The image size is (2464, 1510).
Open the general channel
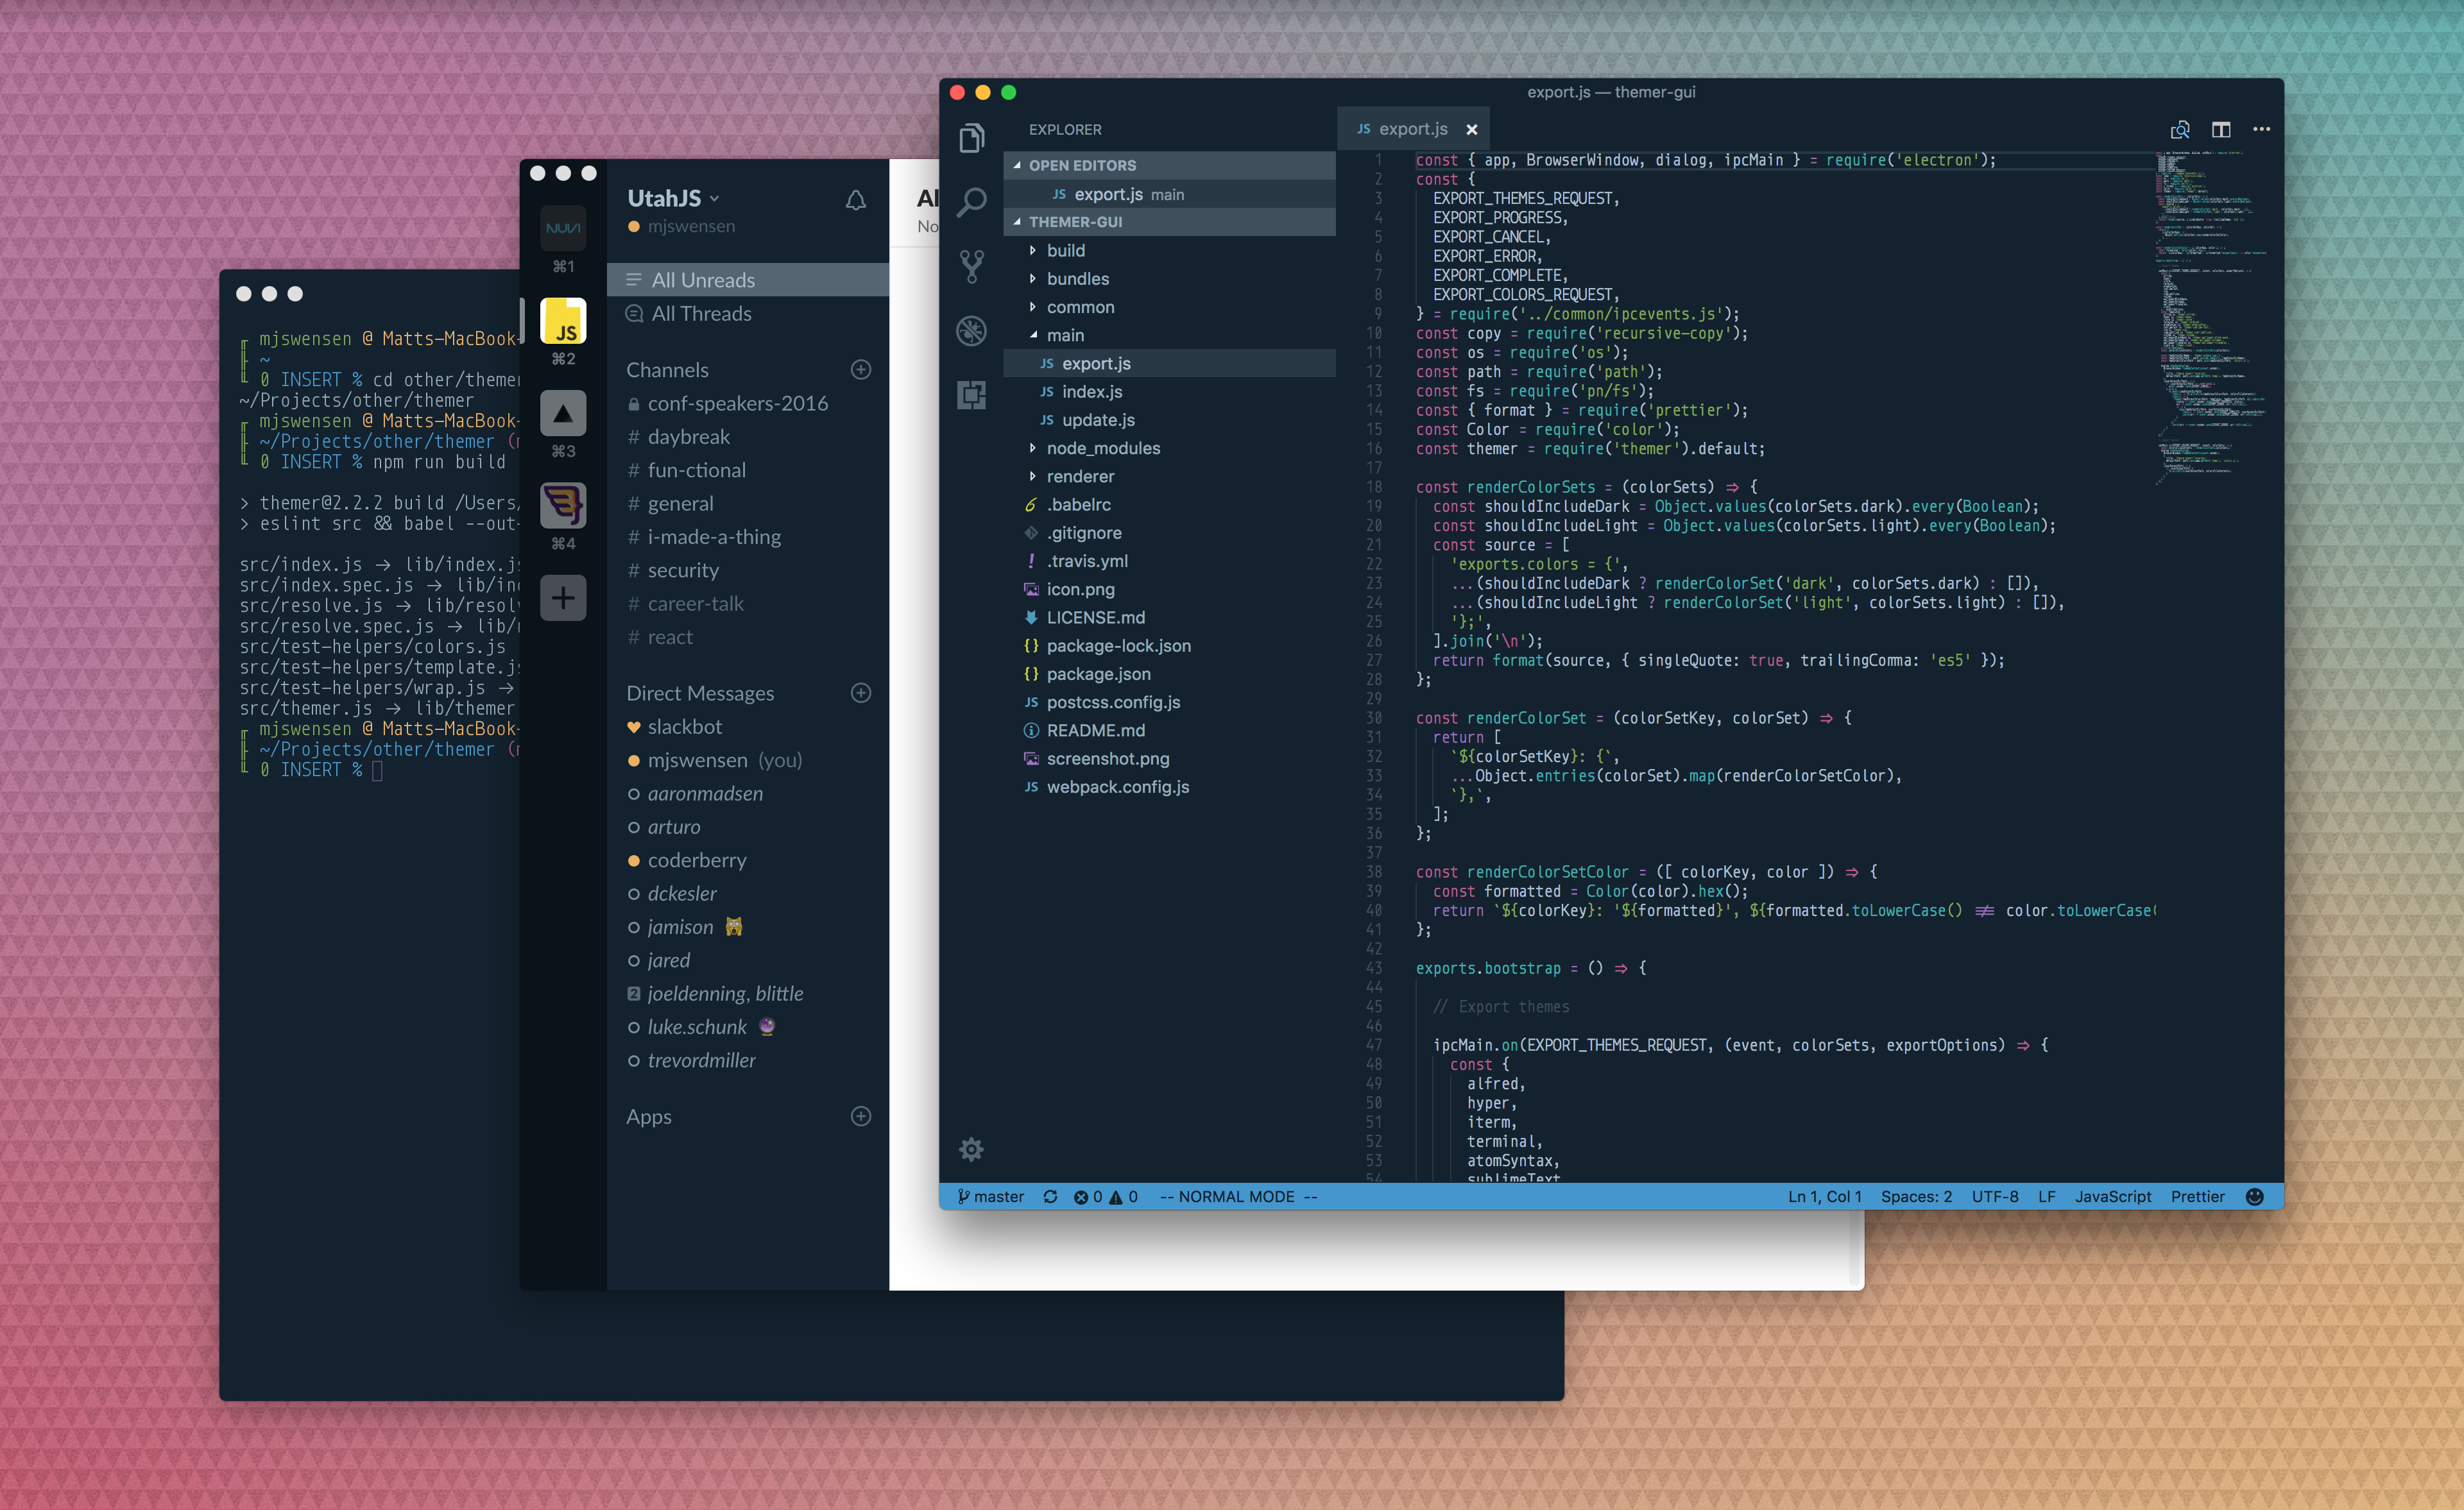(x=680, y=503)
